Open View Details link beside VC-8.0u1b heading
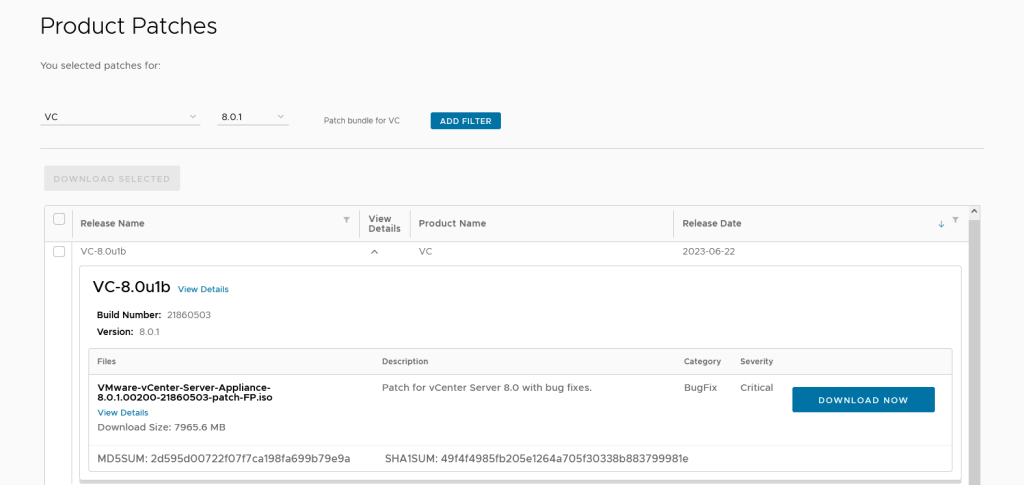Image resolution: width=1024 pixels, height=485 pixels. pyautogui.click(x=203, y=289)
